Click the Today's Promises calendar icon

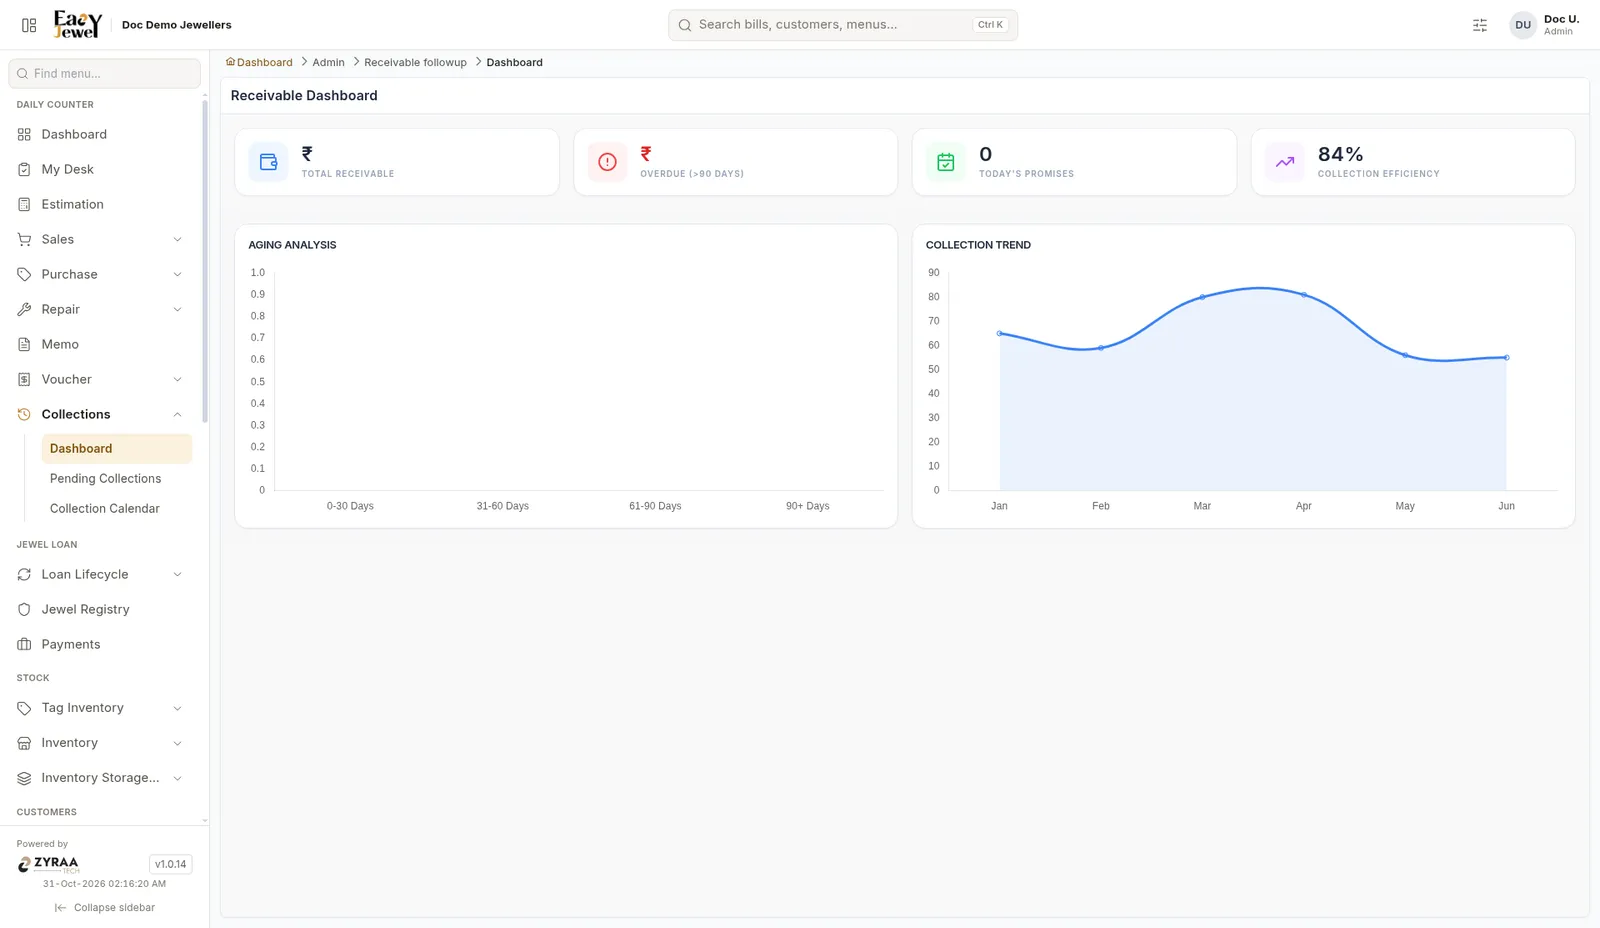click(946, 162)
